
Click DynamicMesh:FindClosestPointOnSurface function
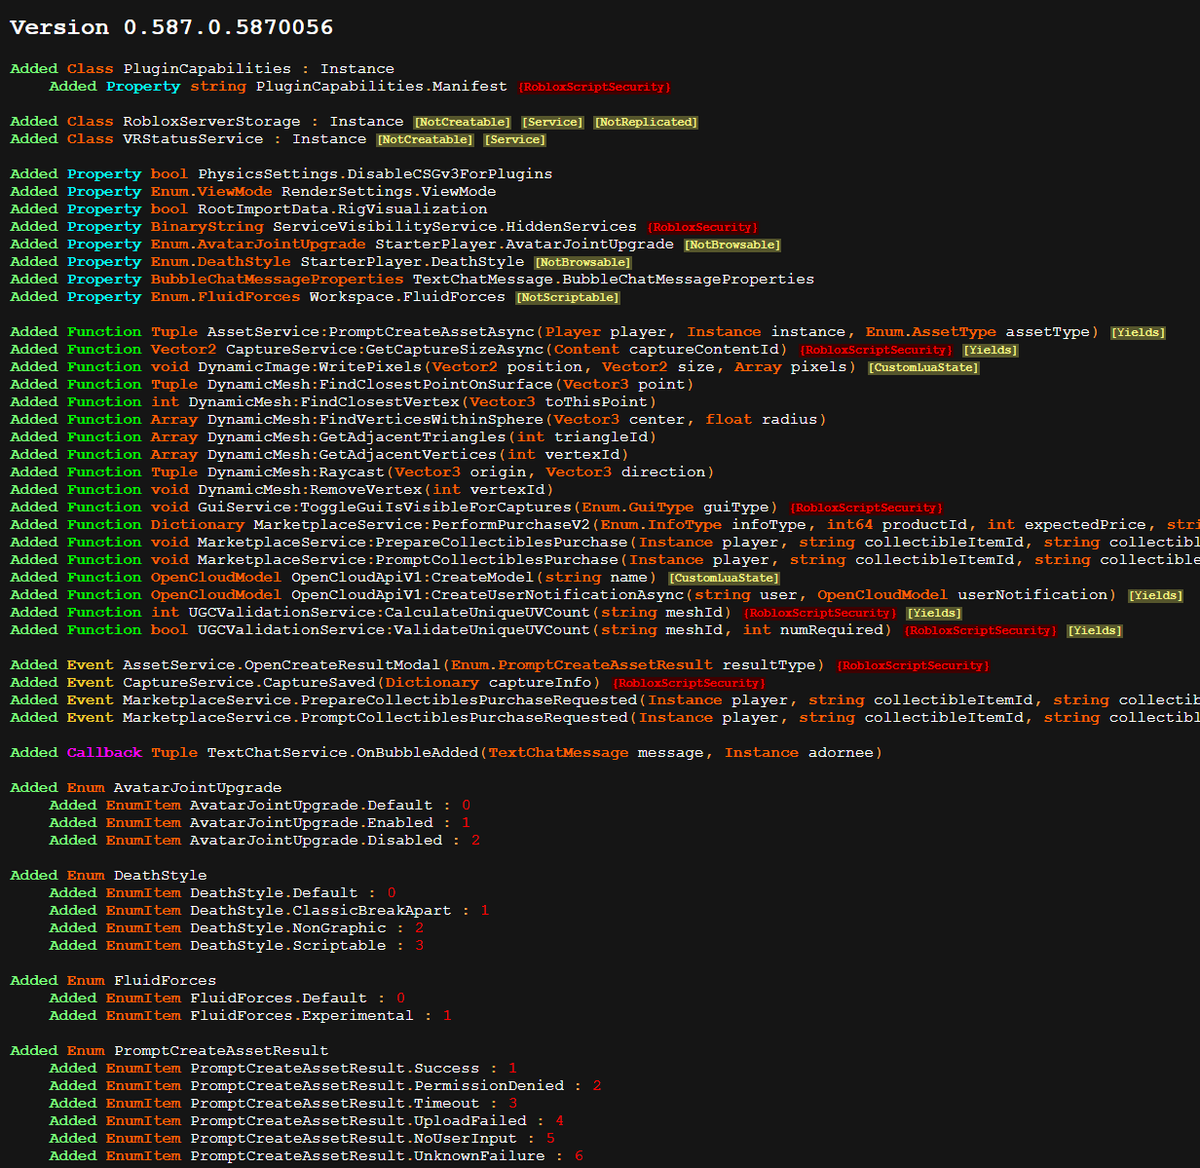(380, 384)
